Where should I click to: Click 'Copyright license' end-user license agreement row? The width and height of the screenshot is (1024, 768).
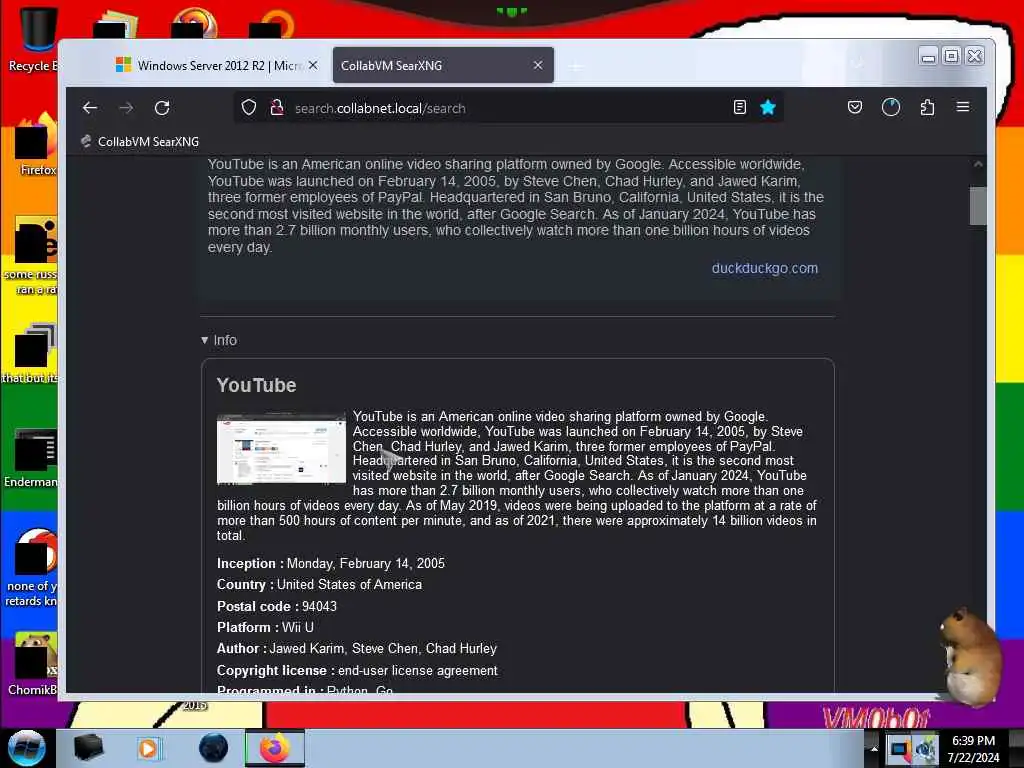click(357, 670)
